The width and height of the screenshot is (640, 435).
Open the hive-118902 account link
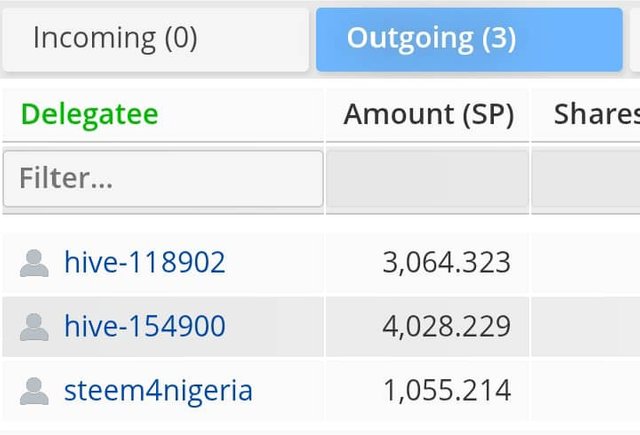(144, 262)
